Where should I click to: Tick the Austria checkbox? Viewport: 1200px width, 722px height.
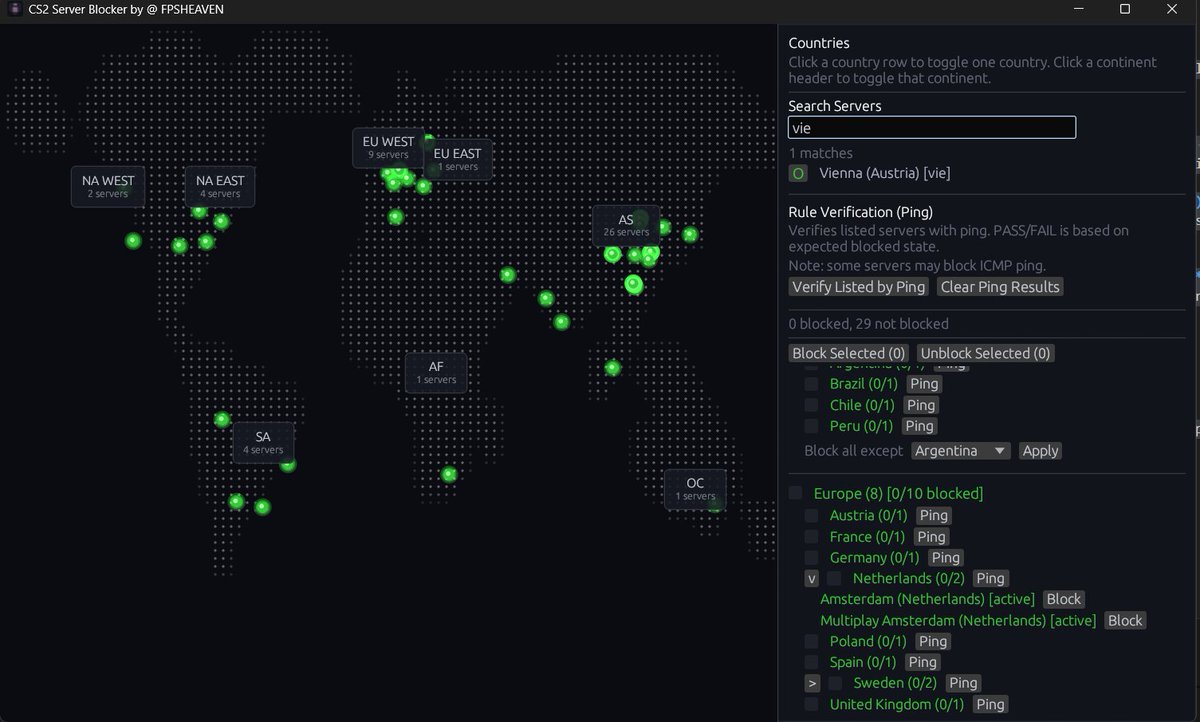pos(811,516)
